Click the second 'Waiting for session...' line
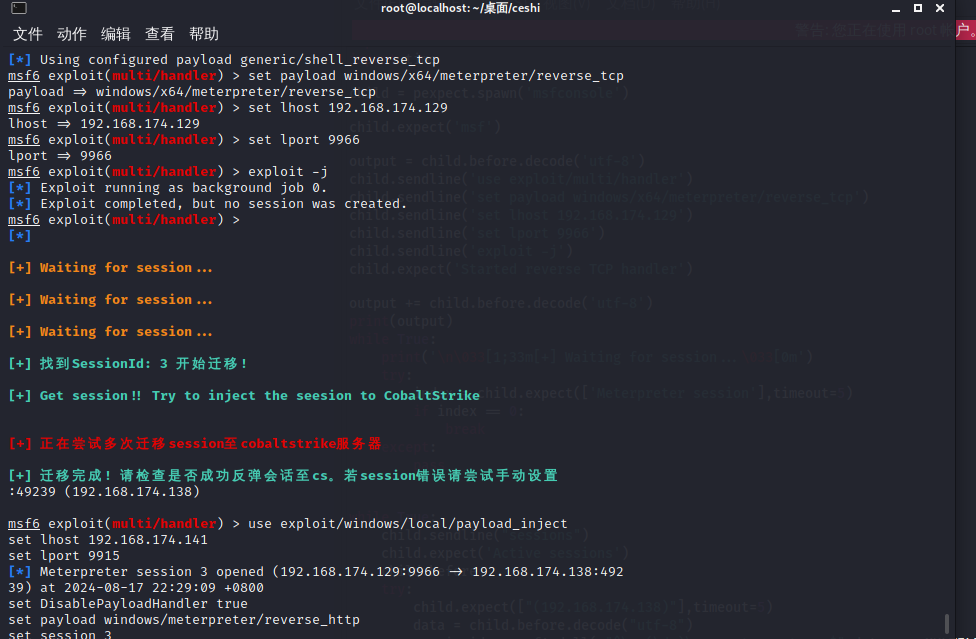The width and height of the screenshot is (976, 639). pos(110,300)
